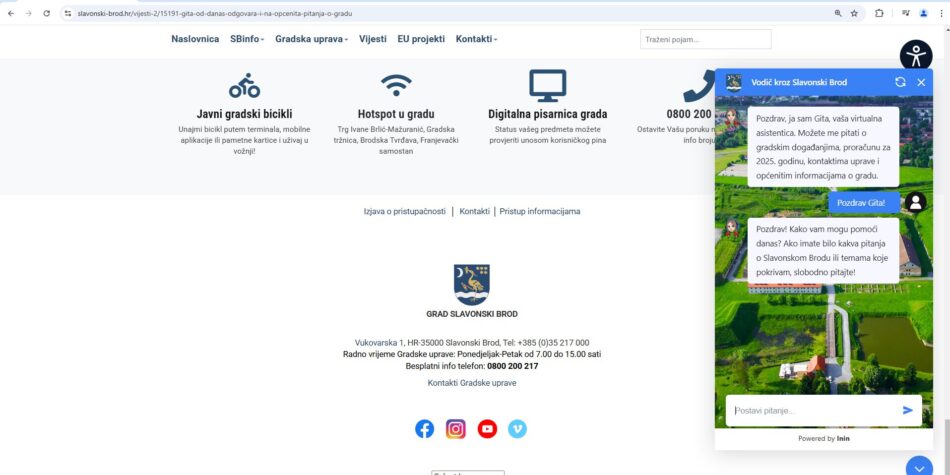Viewport: 950px width, 475px height.
Task: Collapse chat with blue chevron button
Action: [918, 467]
